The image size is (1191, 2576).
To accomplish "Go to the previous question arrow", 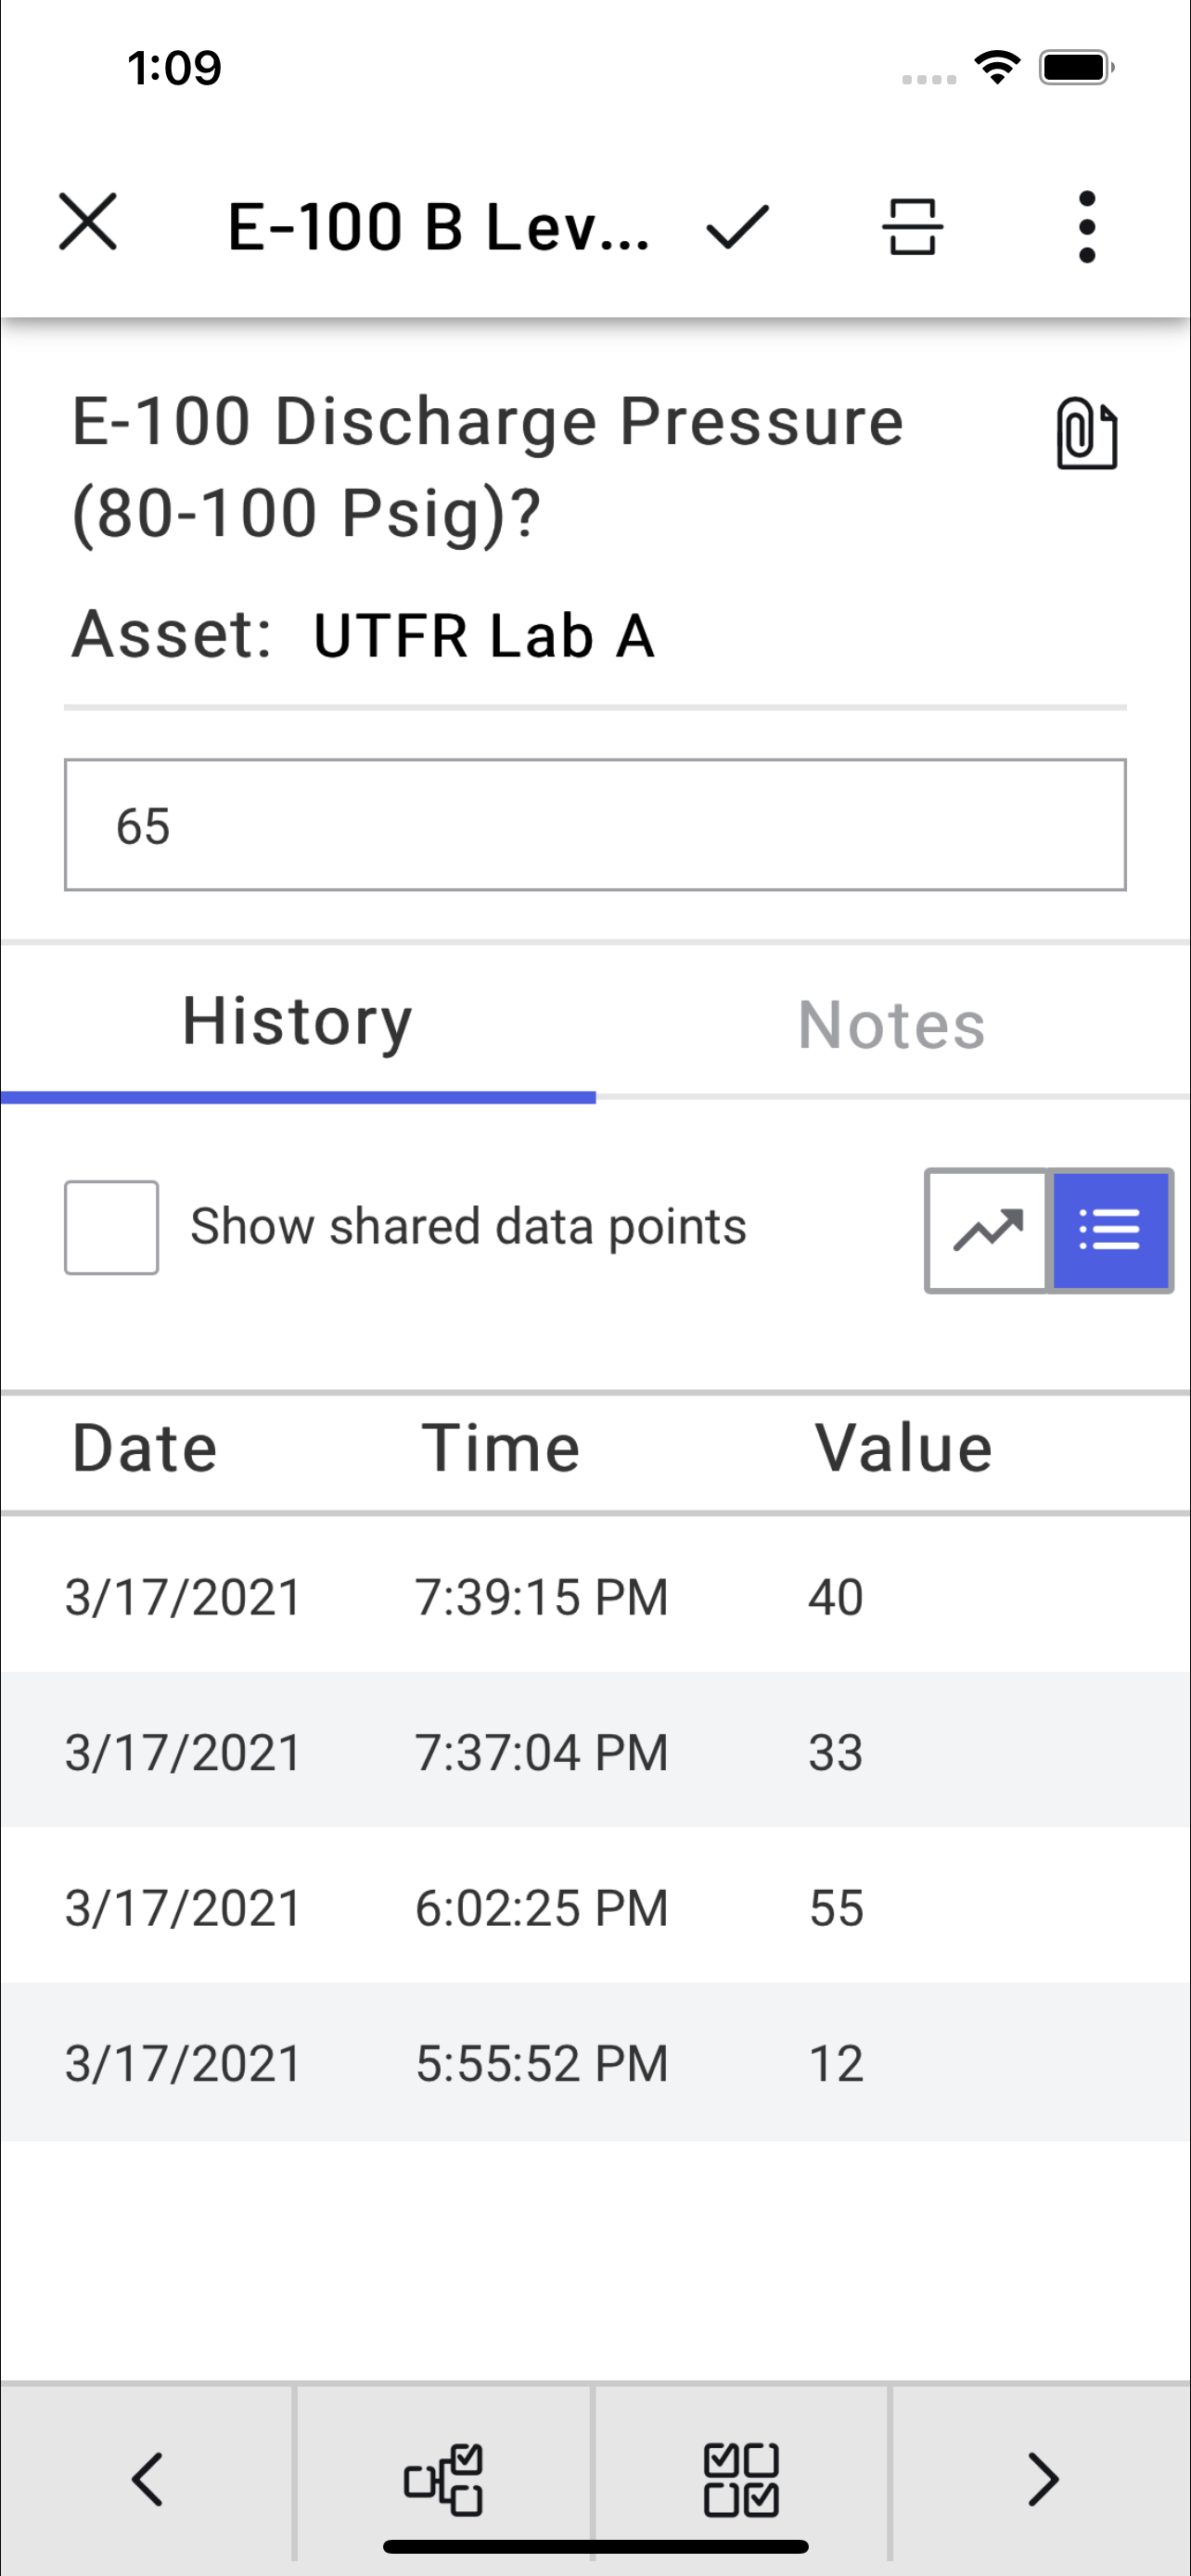I will [147, 2479].
